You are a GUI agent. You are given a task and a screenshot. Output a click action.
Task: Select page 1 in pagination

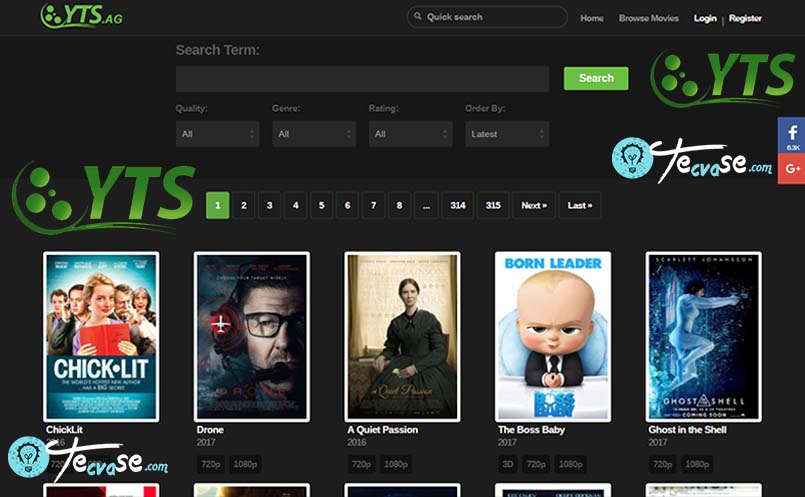[x=218, y=205]
